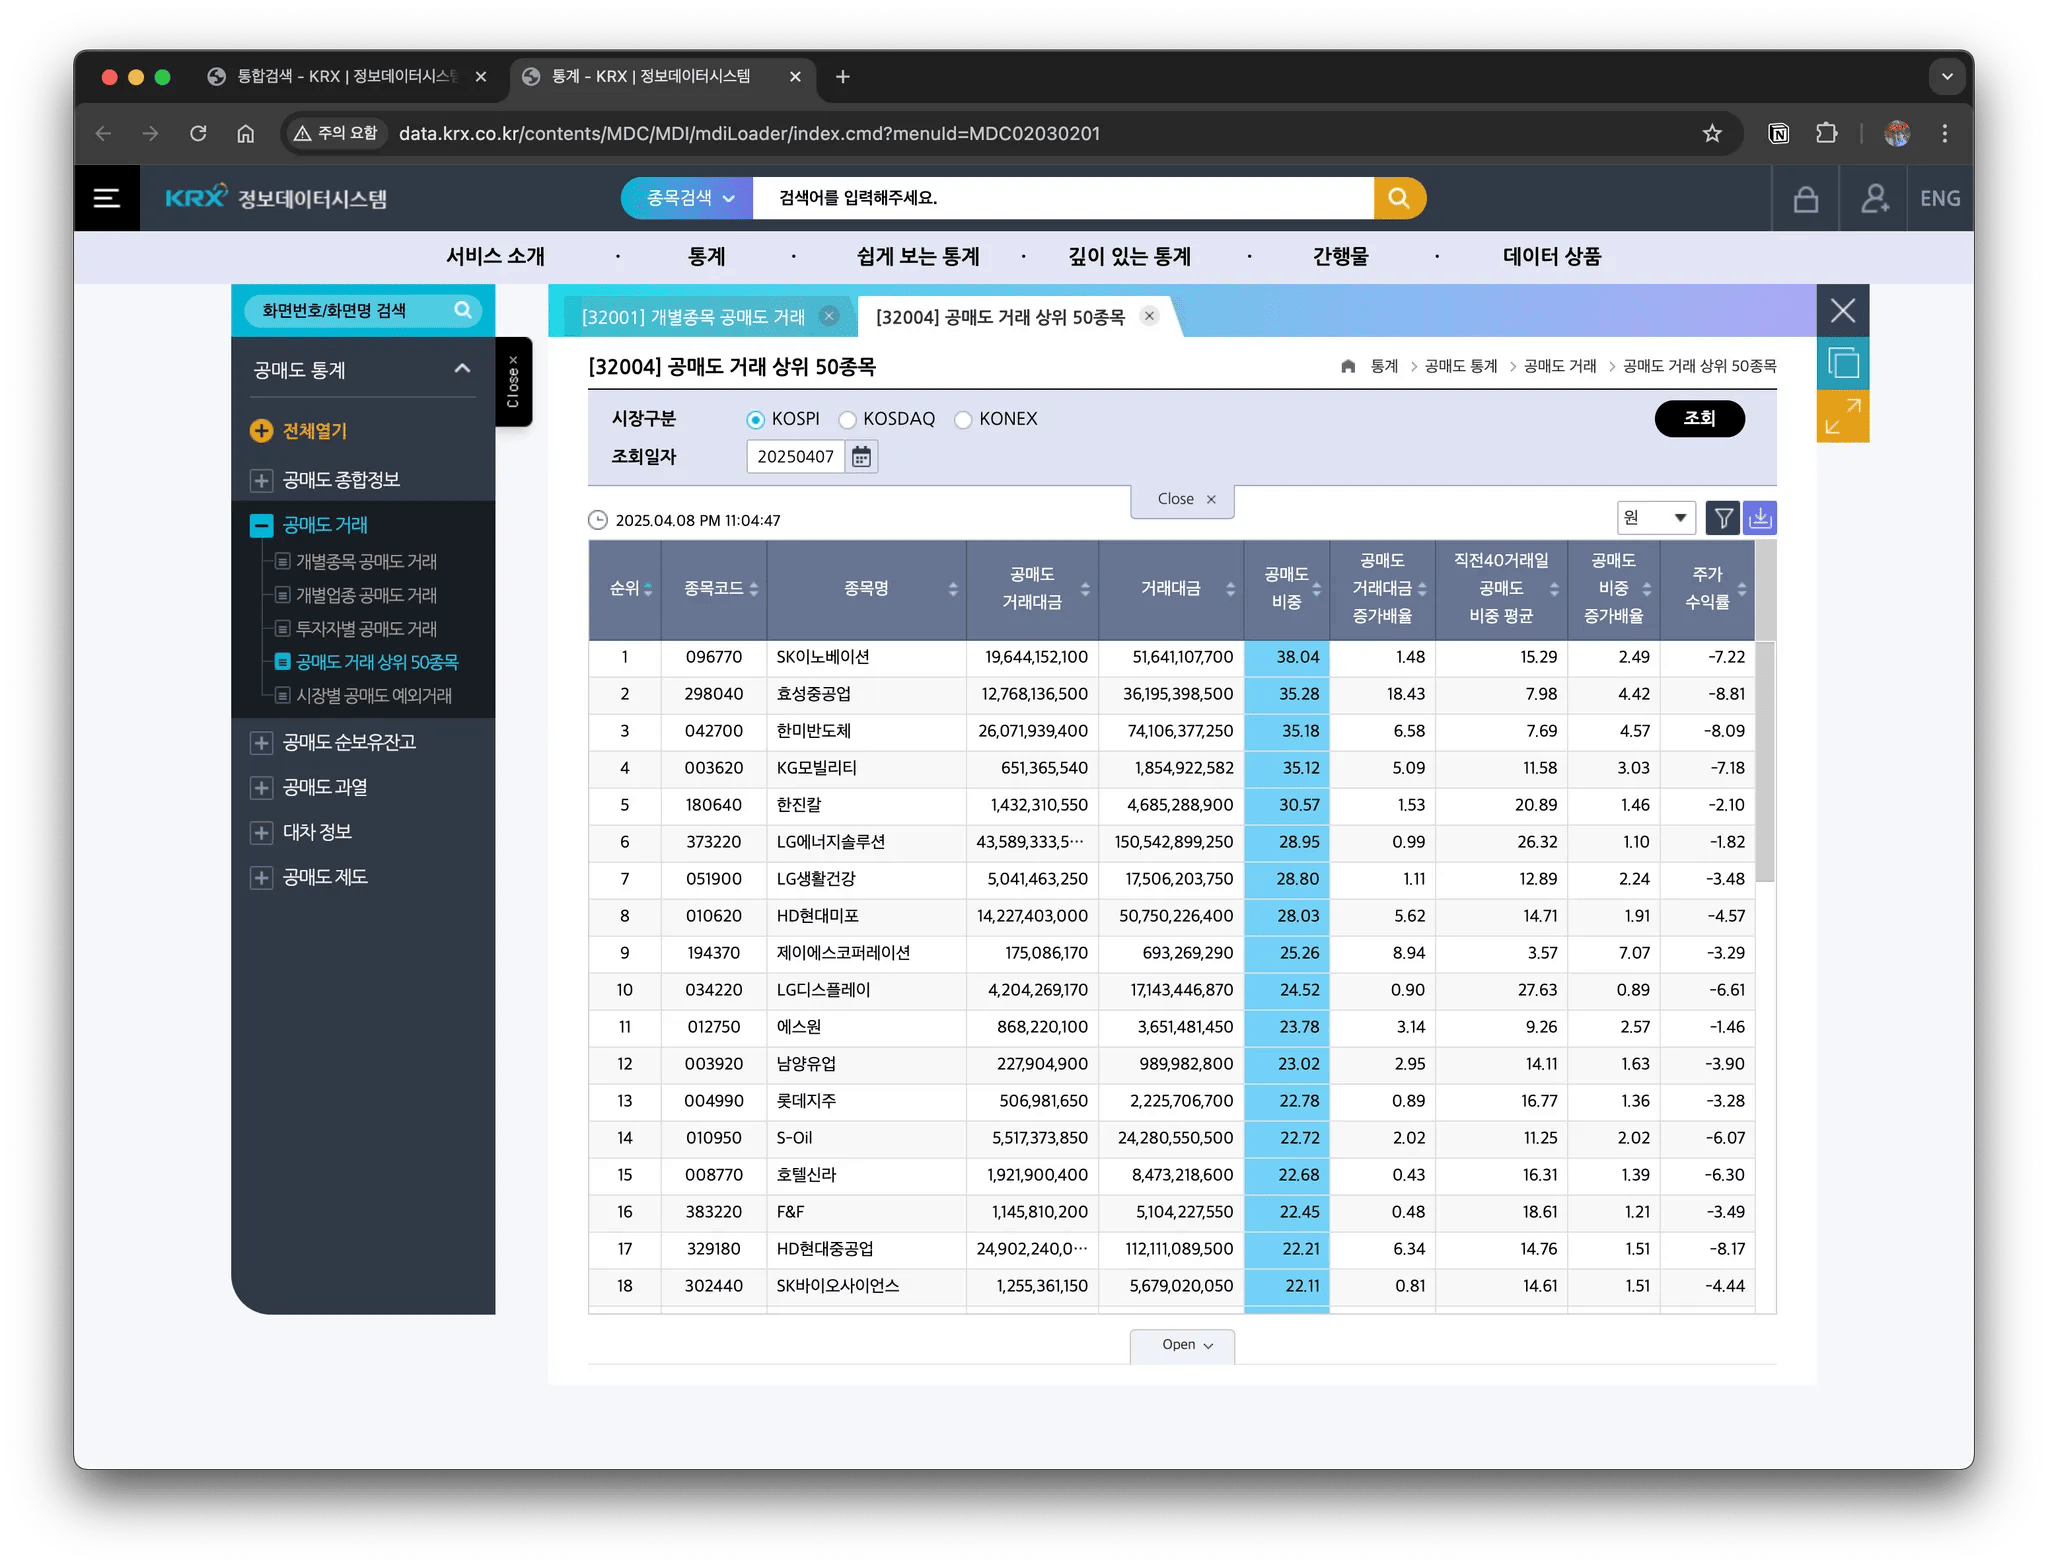This screenshot has width=2048, height=1567.
Task: Click the black 조회 button
Action: (x=1699, y=418)
